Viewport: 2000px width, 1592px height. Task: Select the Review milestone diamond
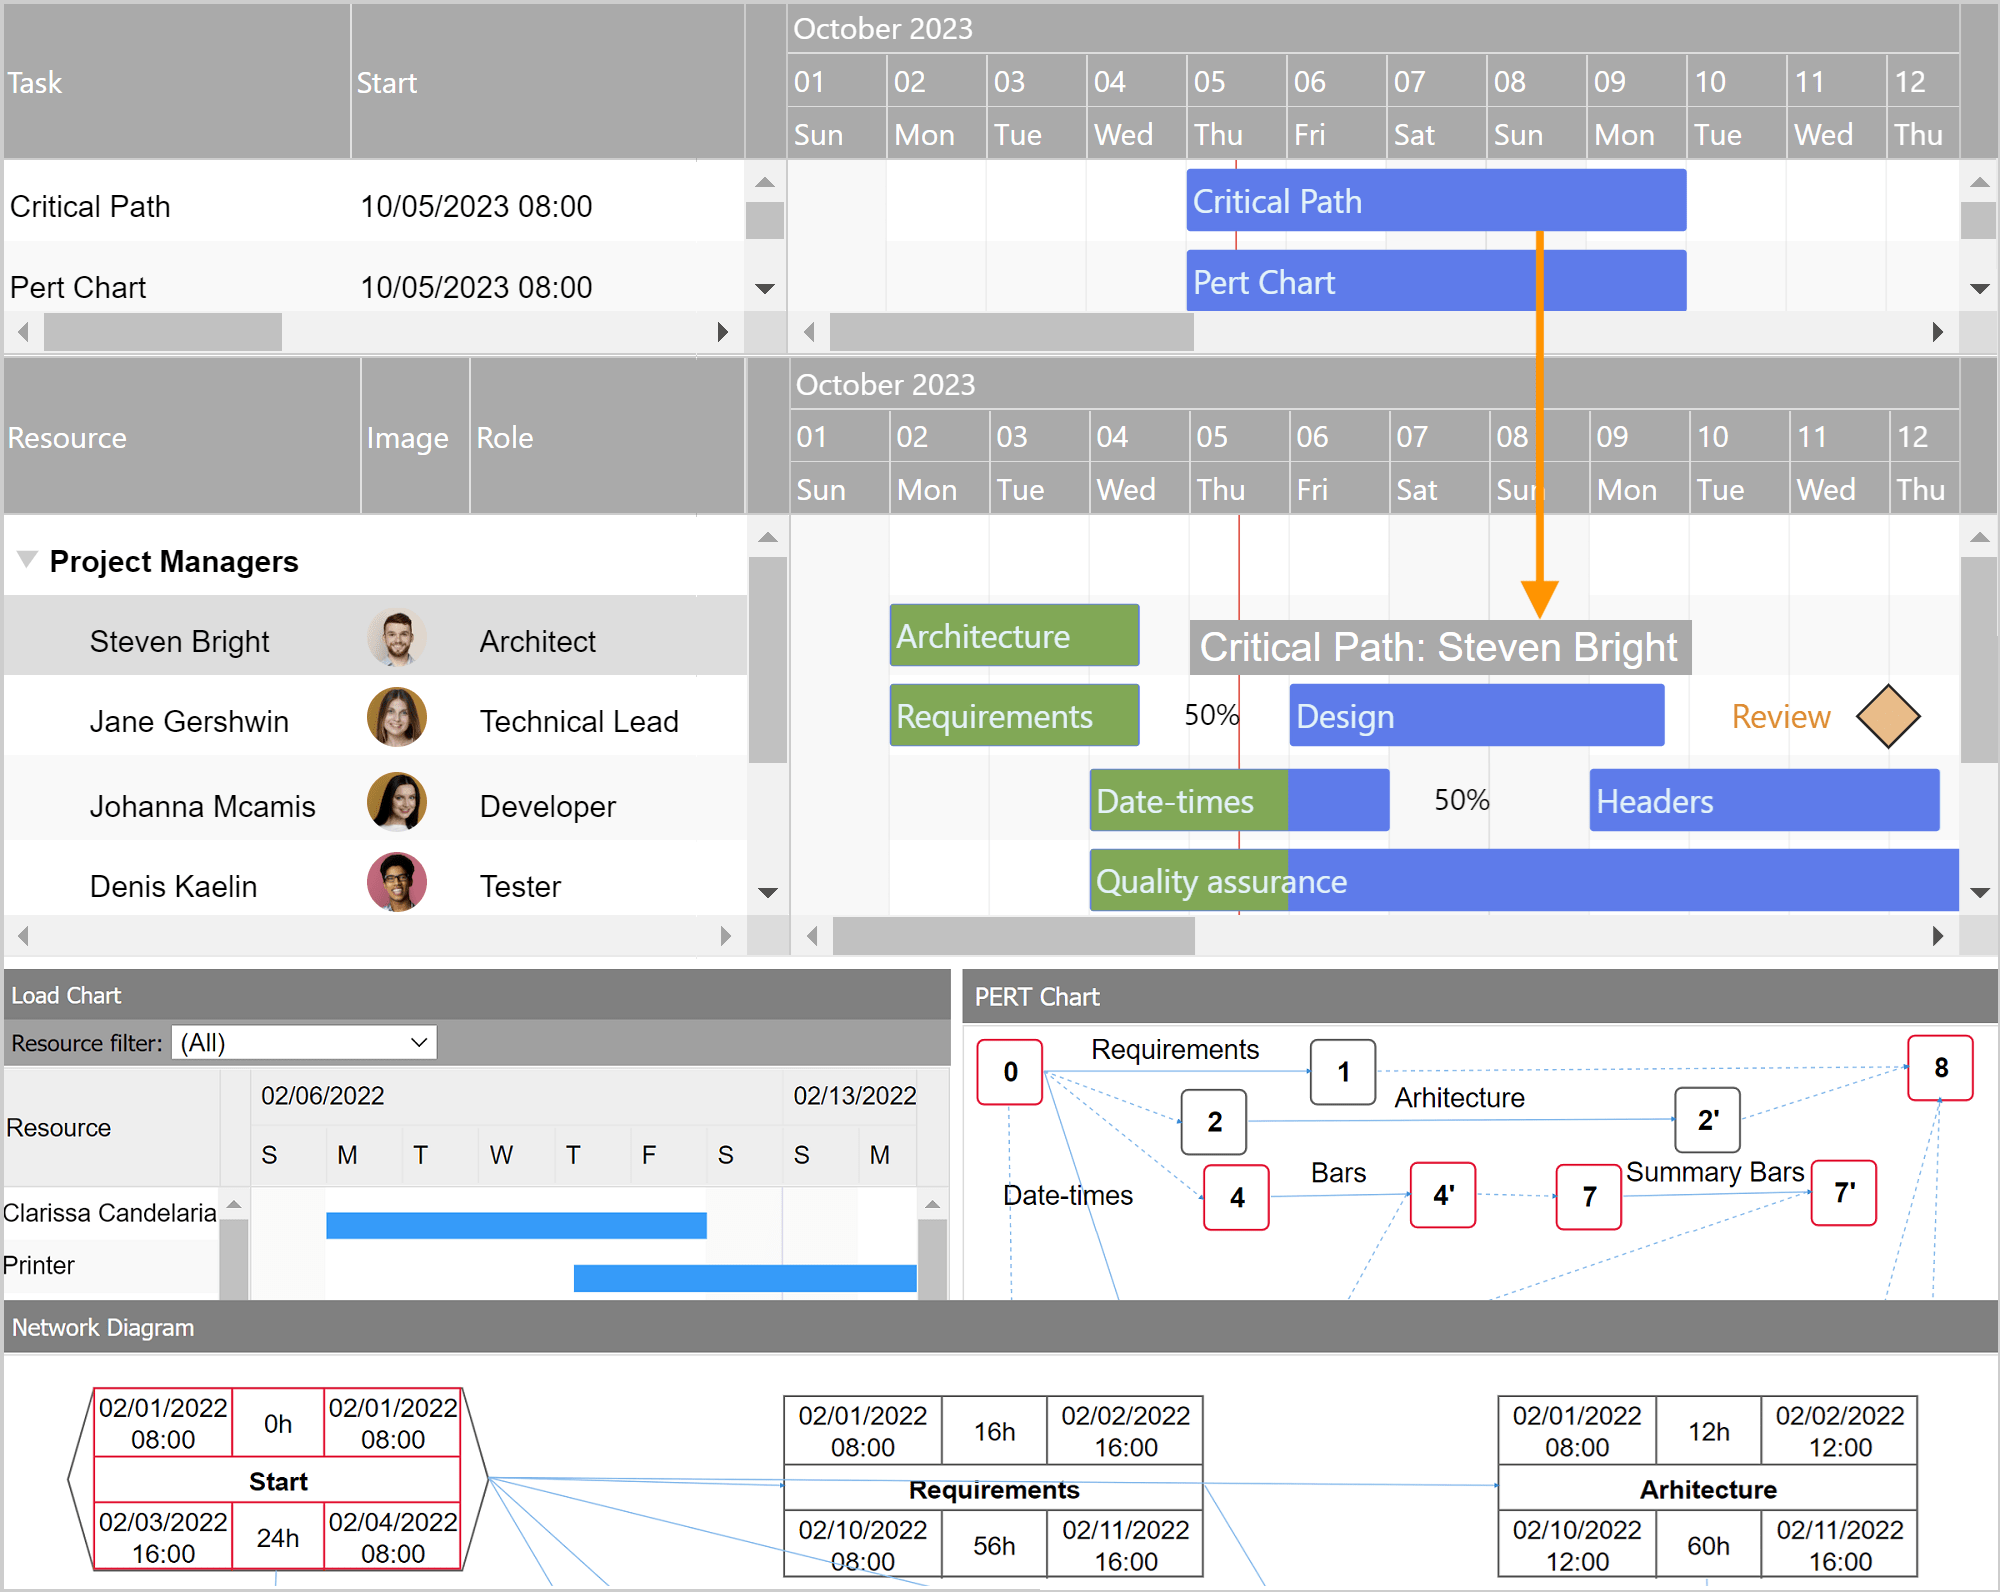point(1887,716)
